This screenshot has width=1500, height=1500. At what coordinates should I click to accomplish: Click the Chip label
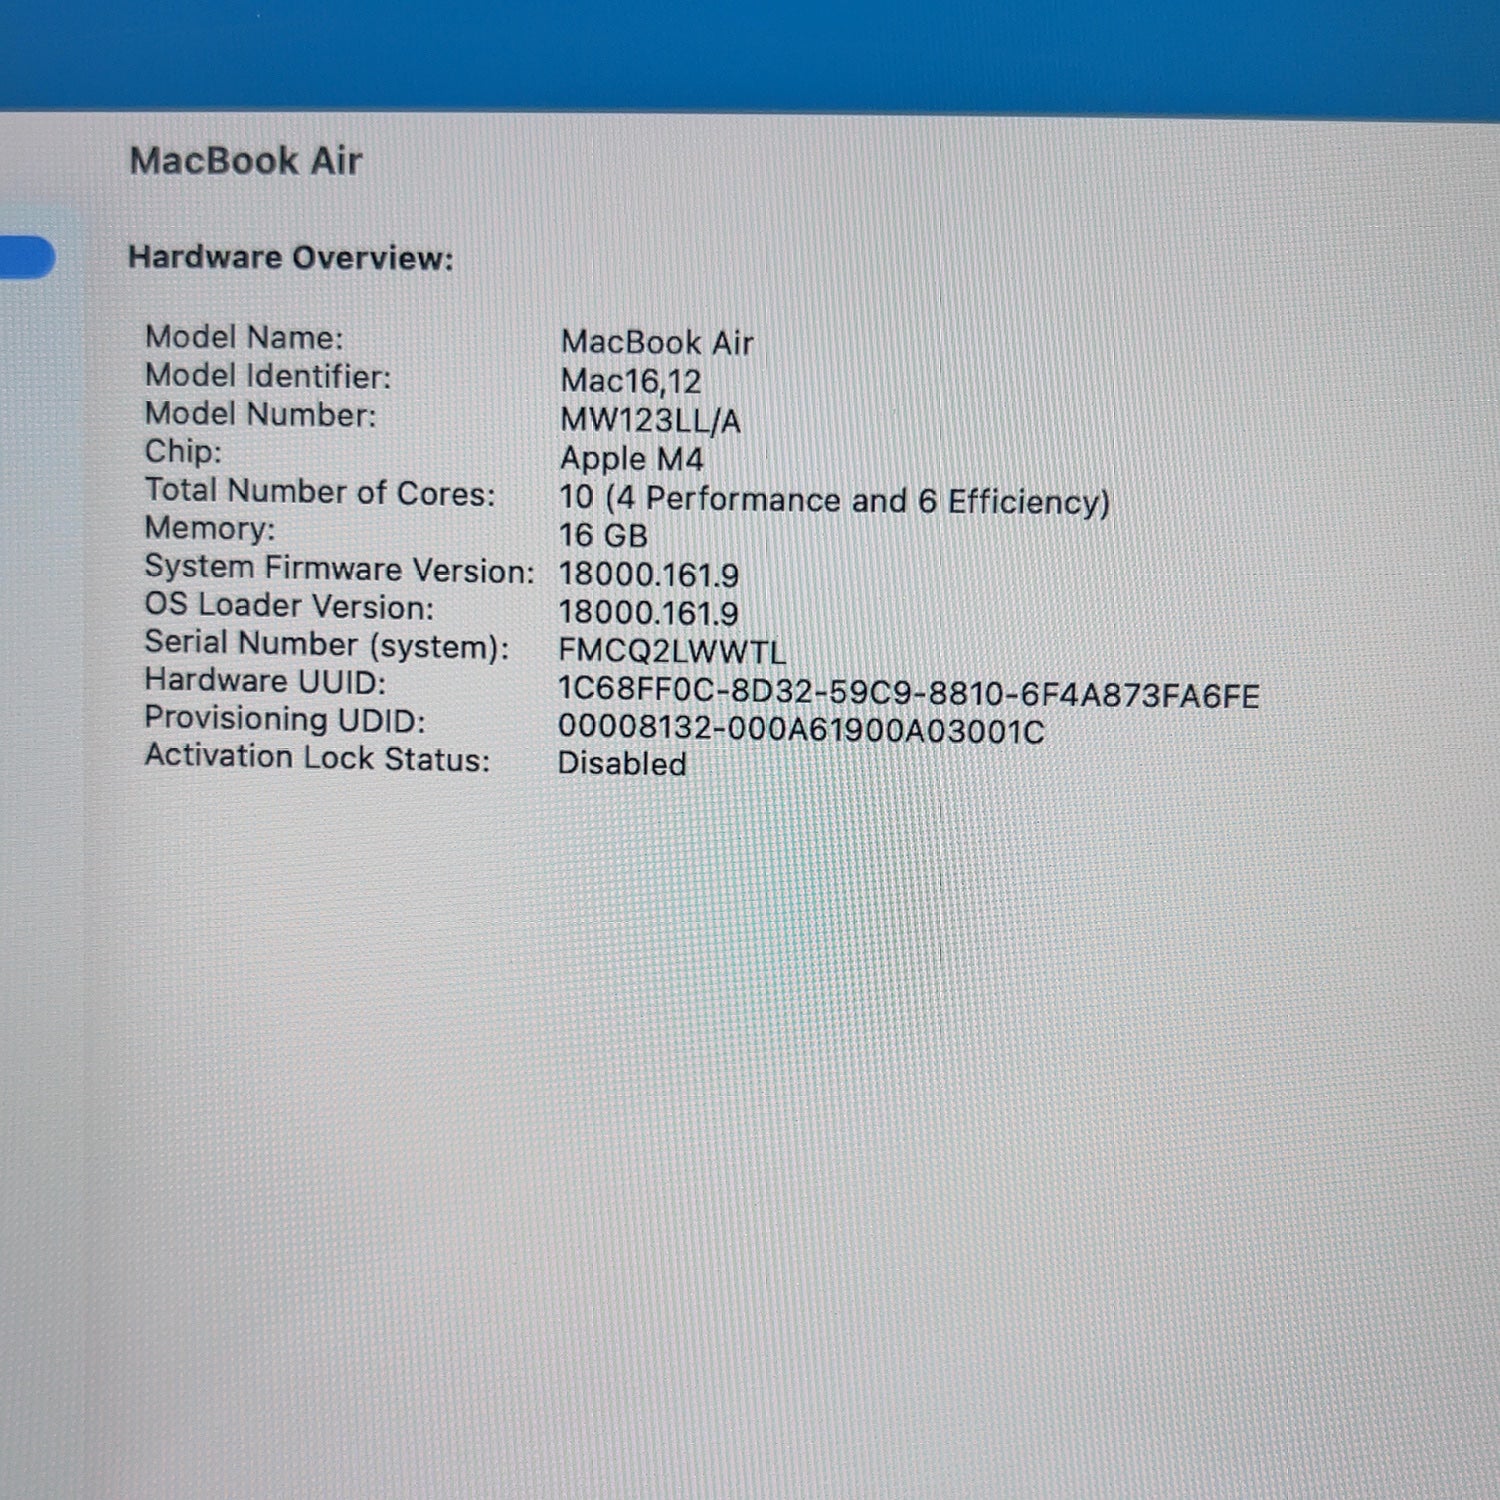click(183, 452)
